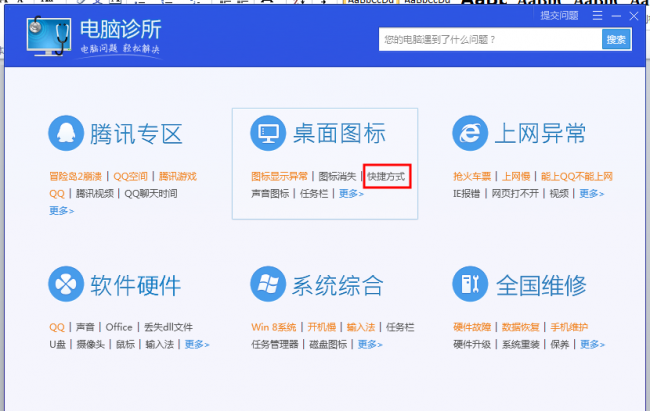This screenshot has width=650, height=411.
Task: Select the QQ聊天时间 link
Action: coord(151,194)
